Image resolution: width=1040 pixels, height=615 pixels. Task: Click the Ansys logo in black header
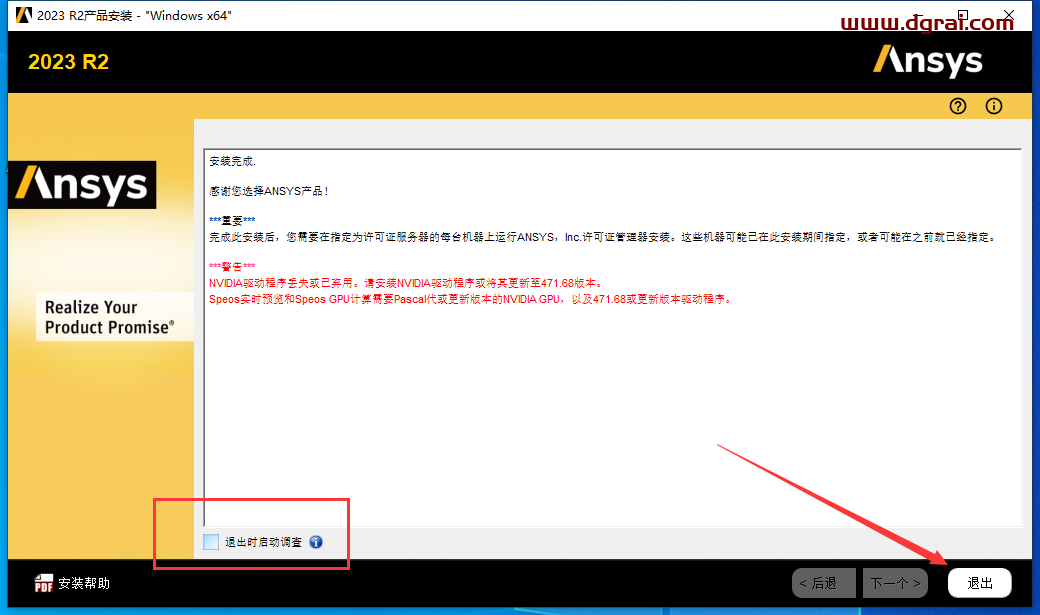coord(927,61)
